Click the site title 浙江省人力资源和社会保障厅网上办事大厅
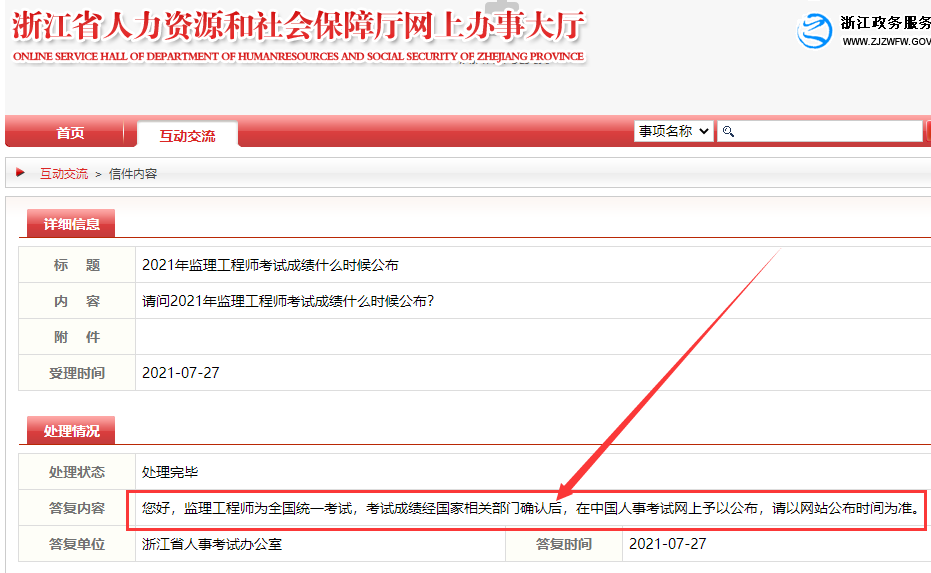Viewport: 931px width, 573px height. click(299, 26)
